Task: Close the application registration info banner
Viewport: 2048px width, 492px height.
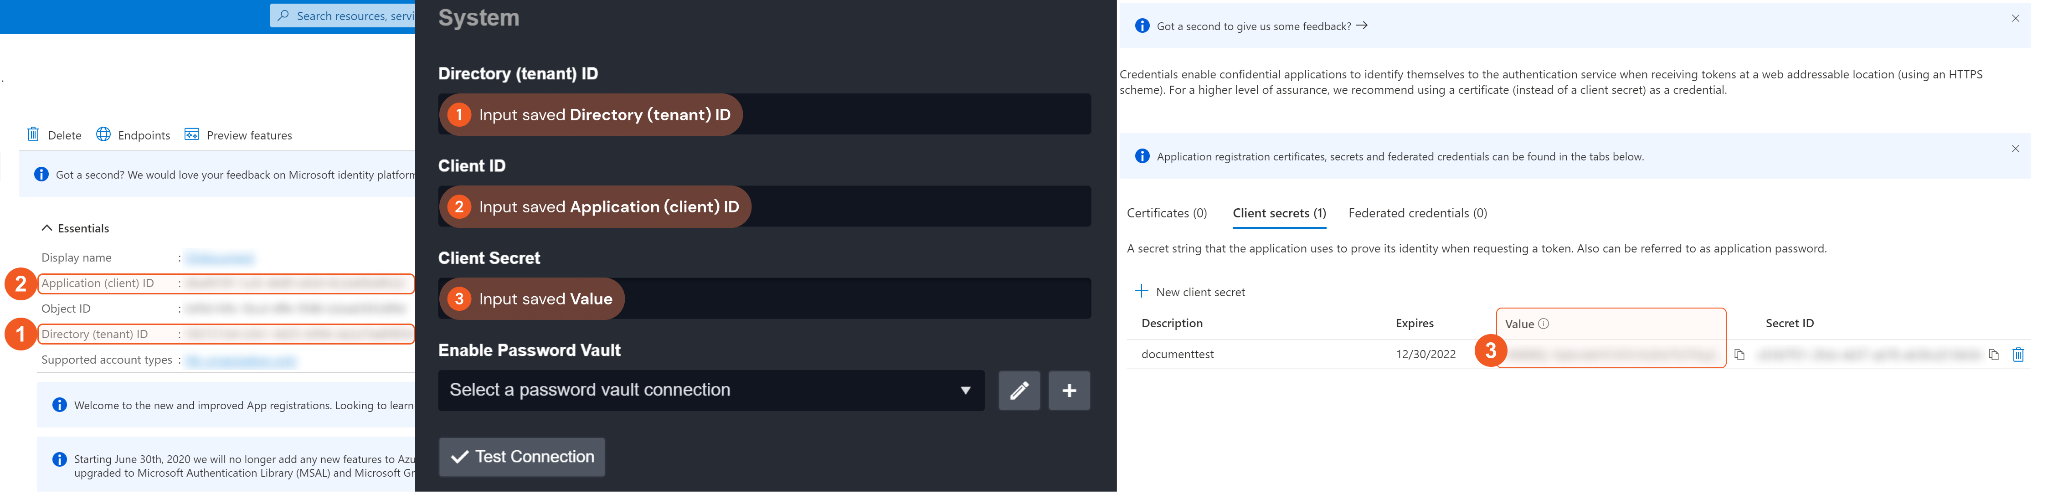Action: click(2015, 148)
